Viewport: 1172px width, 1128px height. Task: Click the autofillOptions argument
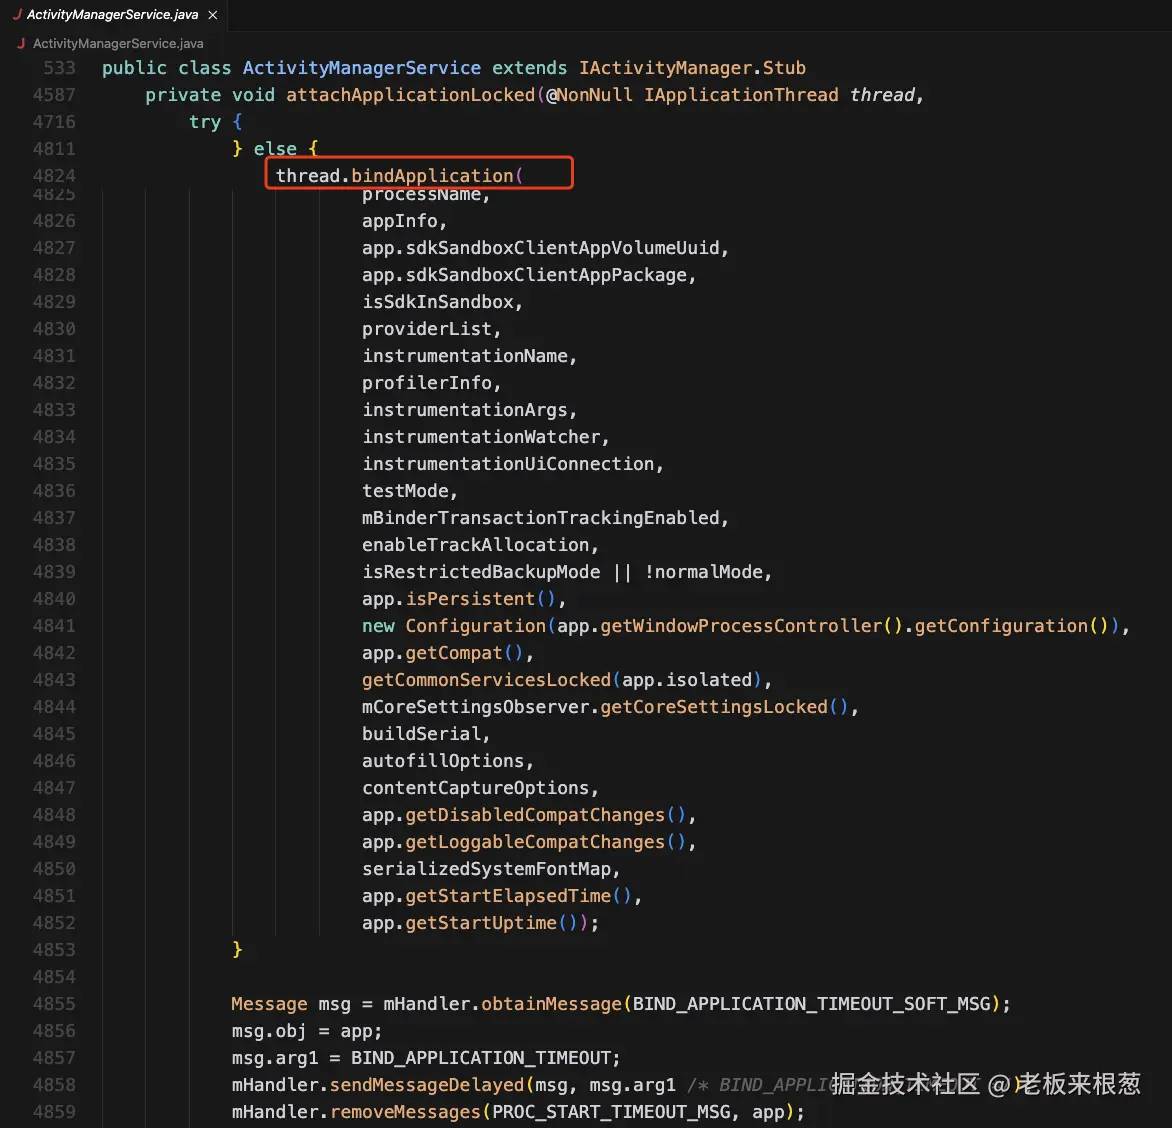point(443,761)
